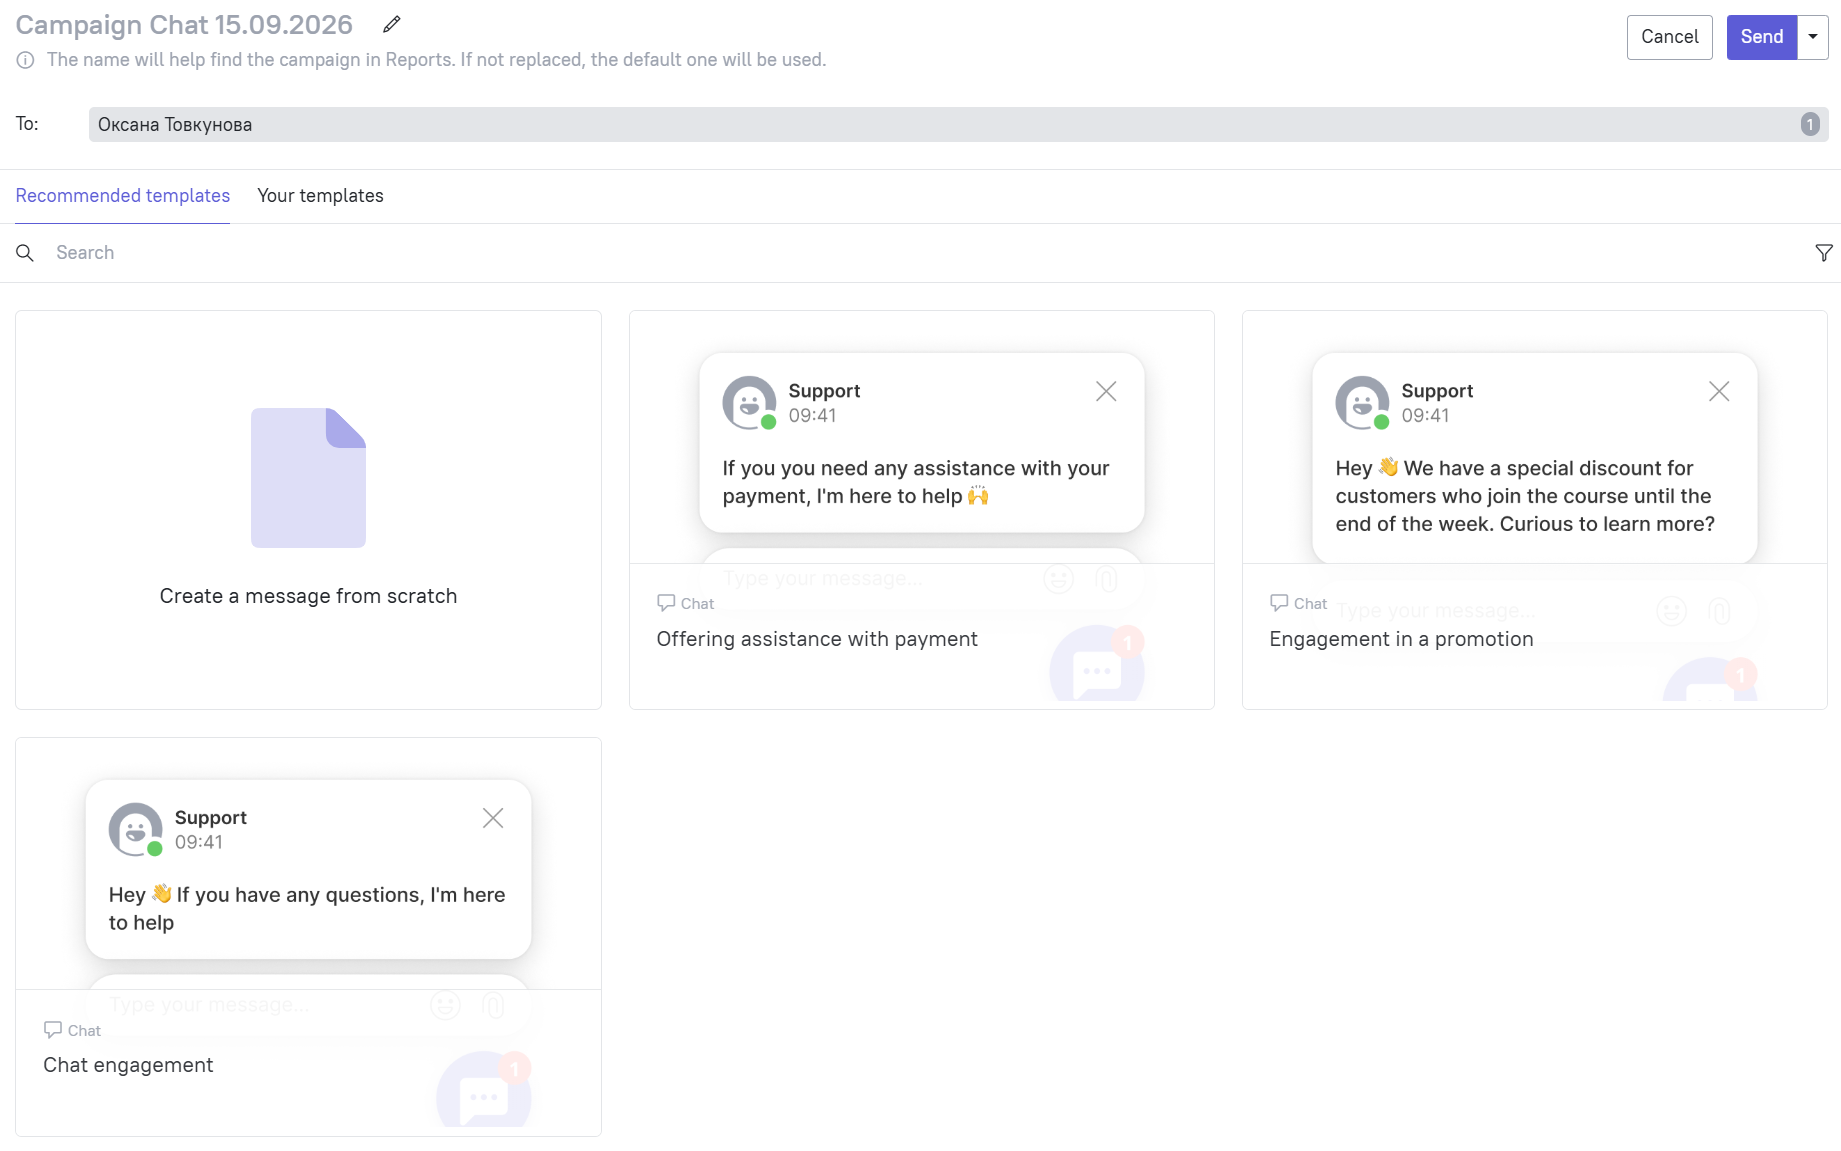
Task: Click the payment assistance message text
Action: click(916, 482)
